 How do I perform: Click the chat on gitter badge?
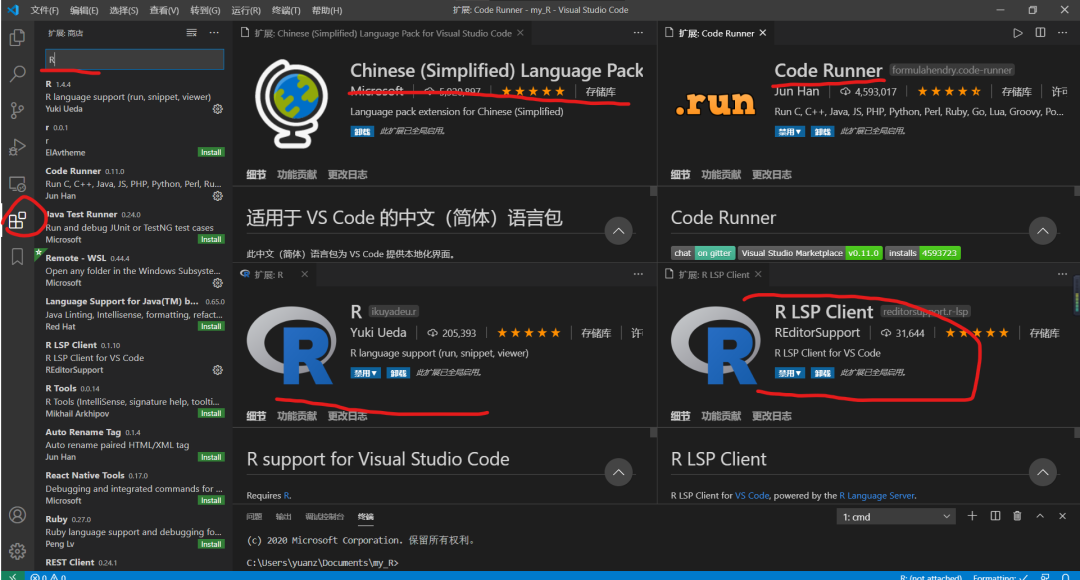click(x=703, y=253)
